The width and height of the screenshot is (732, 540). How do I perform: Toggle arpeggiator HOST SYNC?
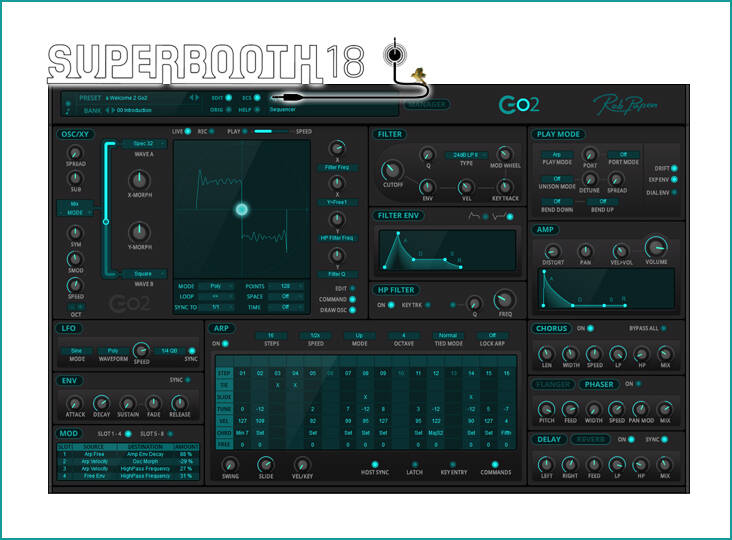coord(374,464)
